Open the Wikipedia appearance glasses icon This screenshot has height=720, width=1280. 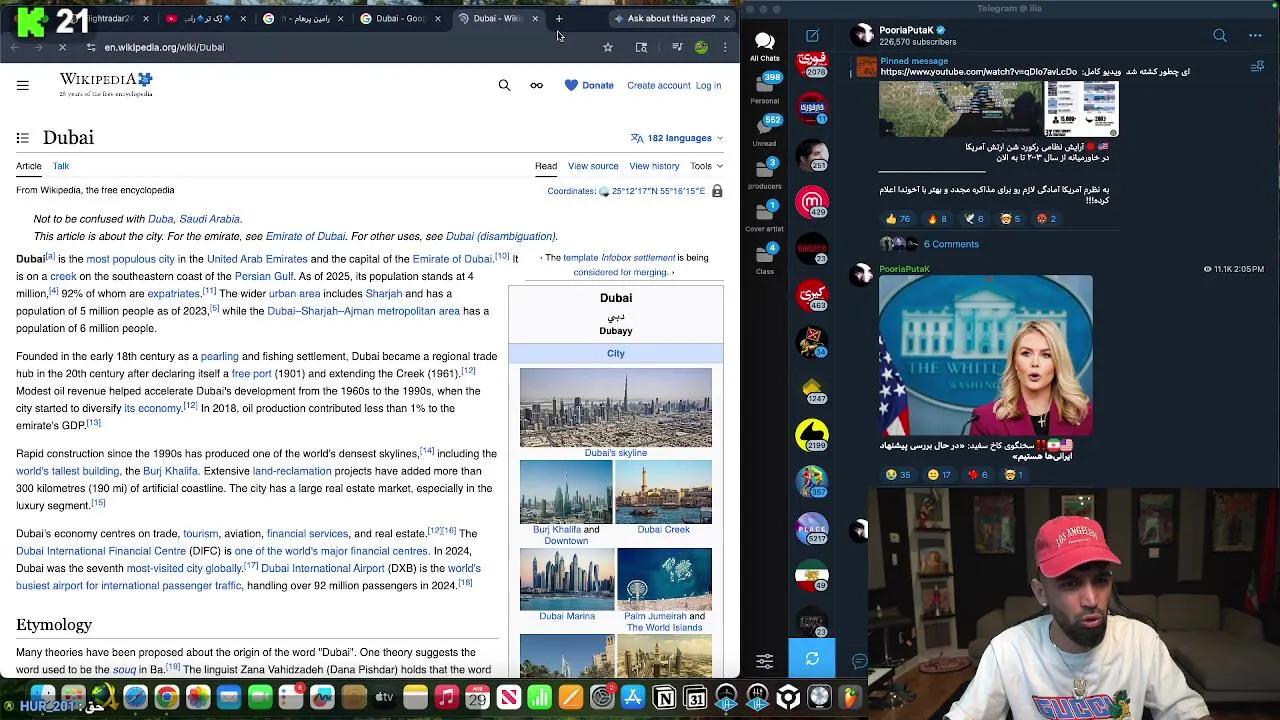tap(536, 85)
